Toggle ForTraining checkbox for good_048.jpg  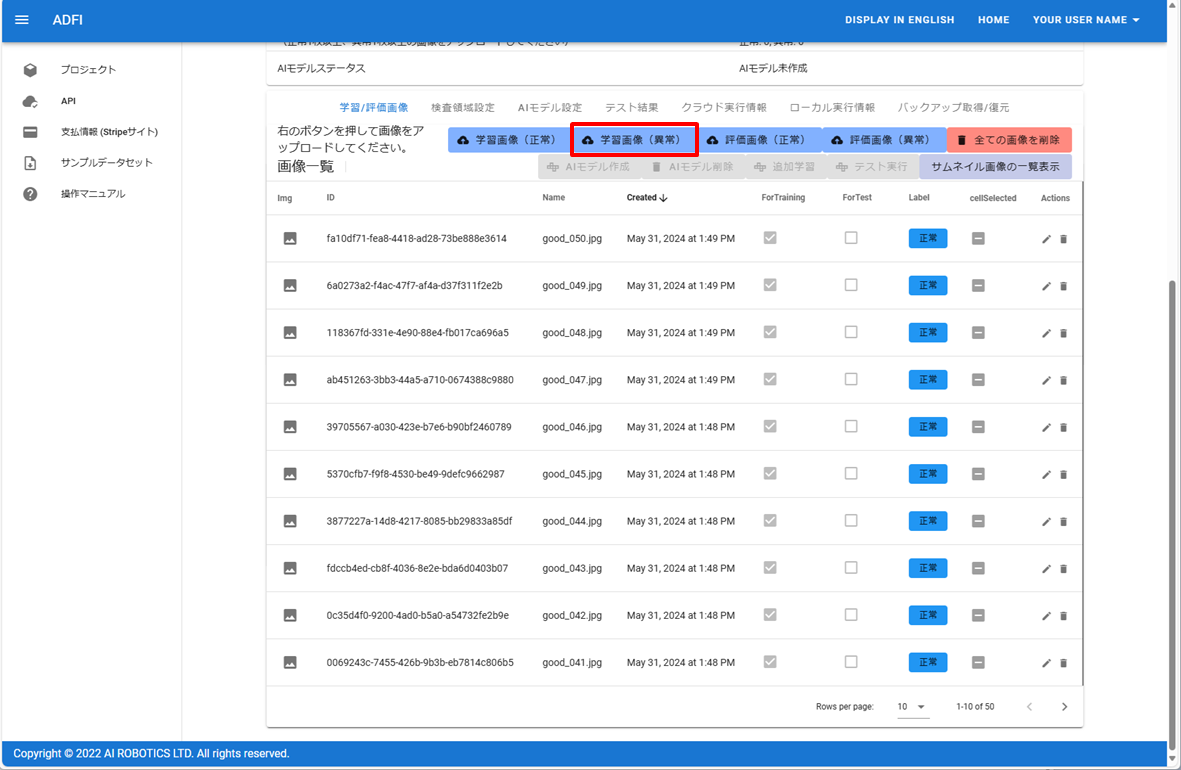click(770, 332)
